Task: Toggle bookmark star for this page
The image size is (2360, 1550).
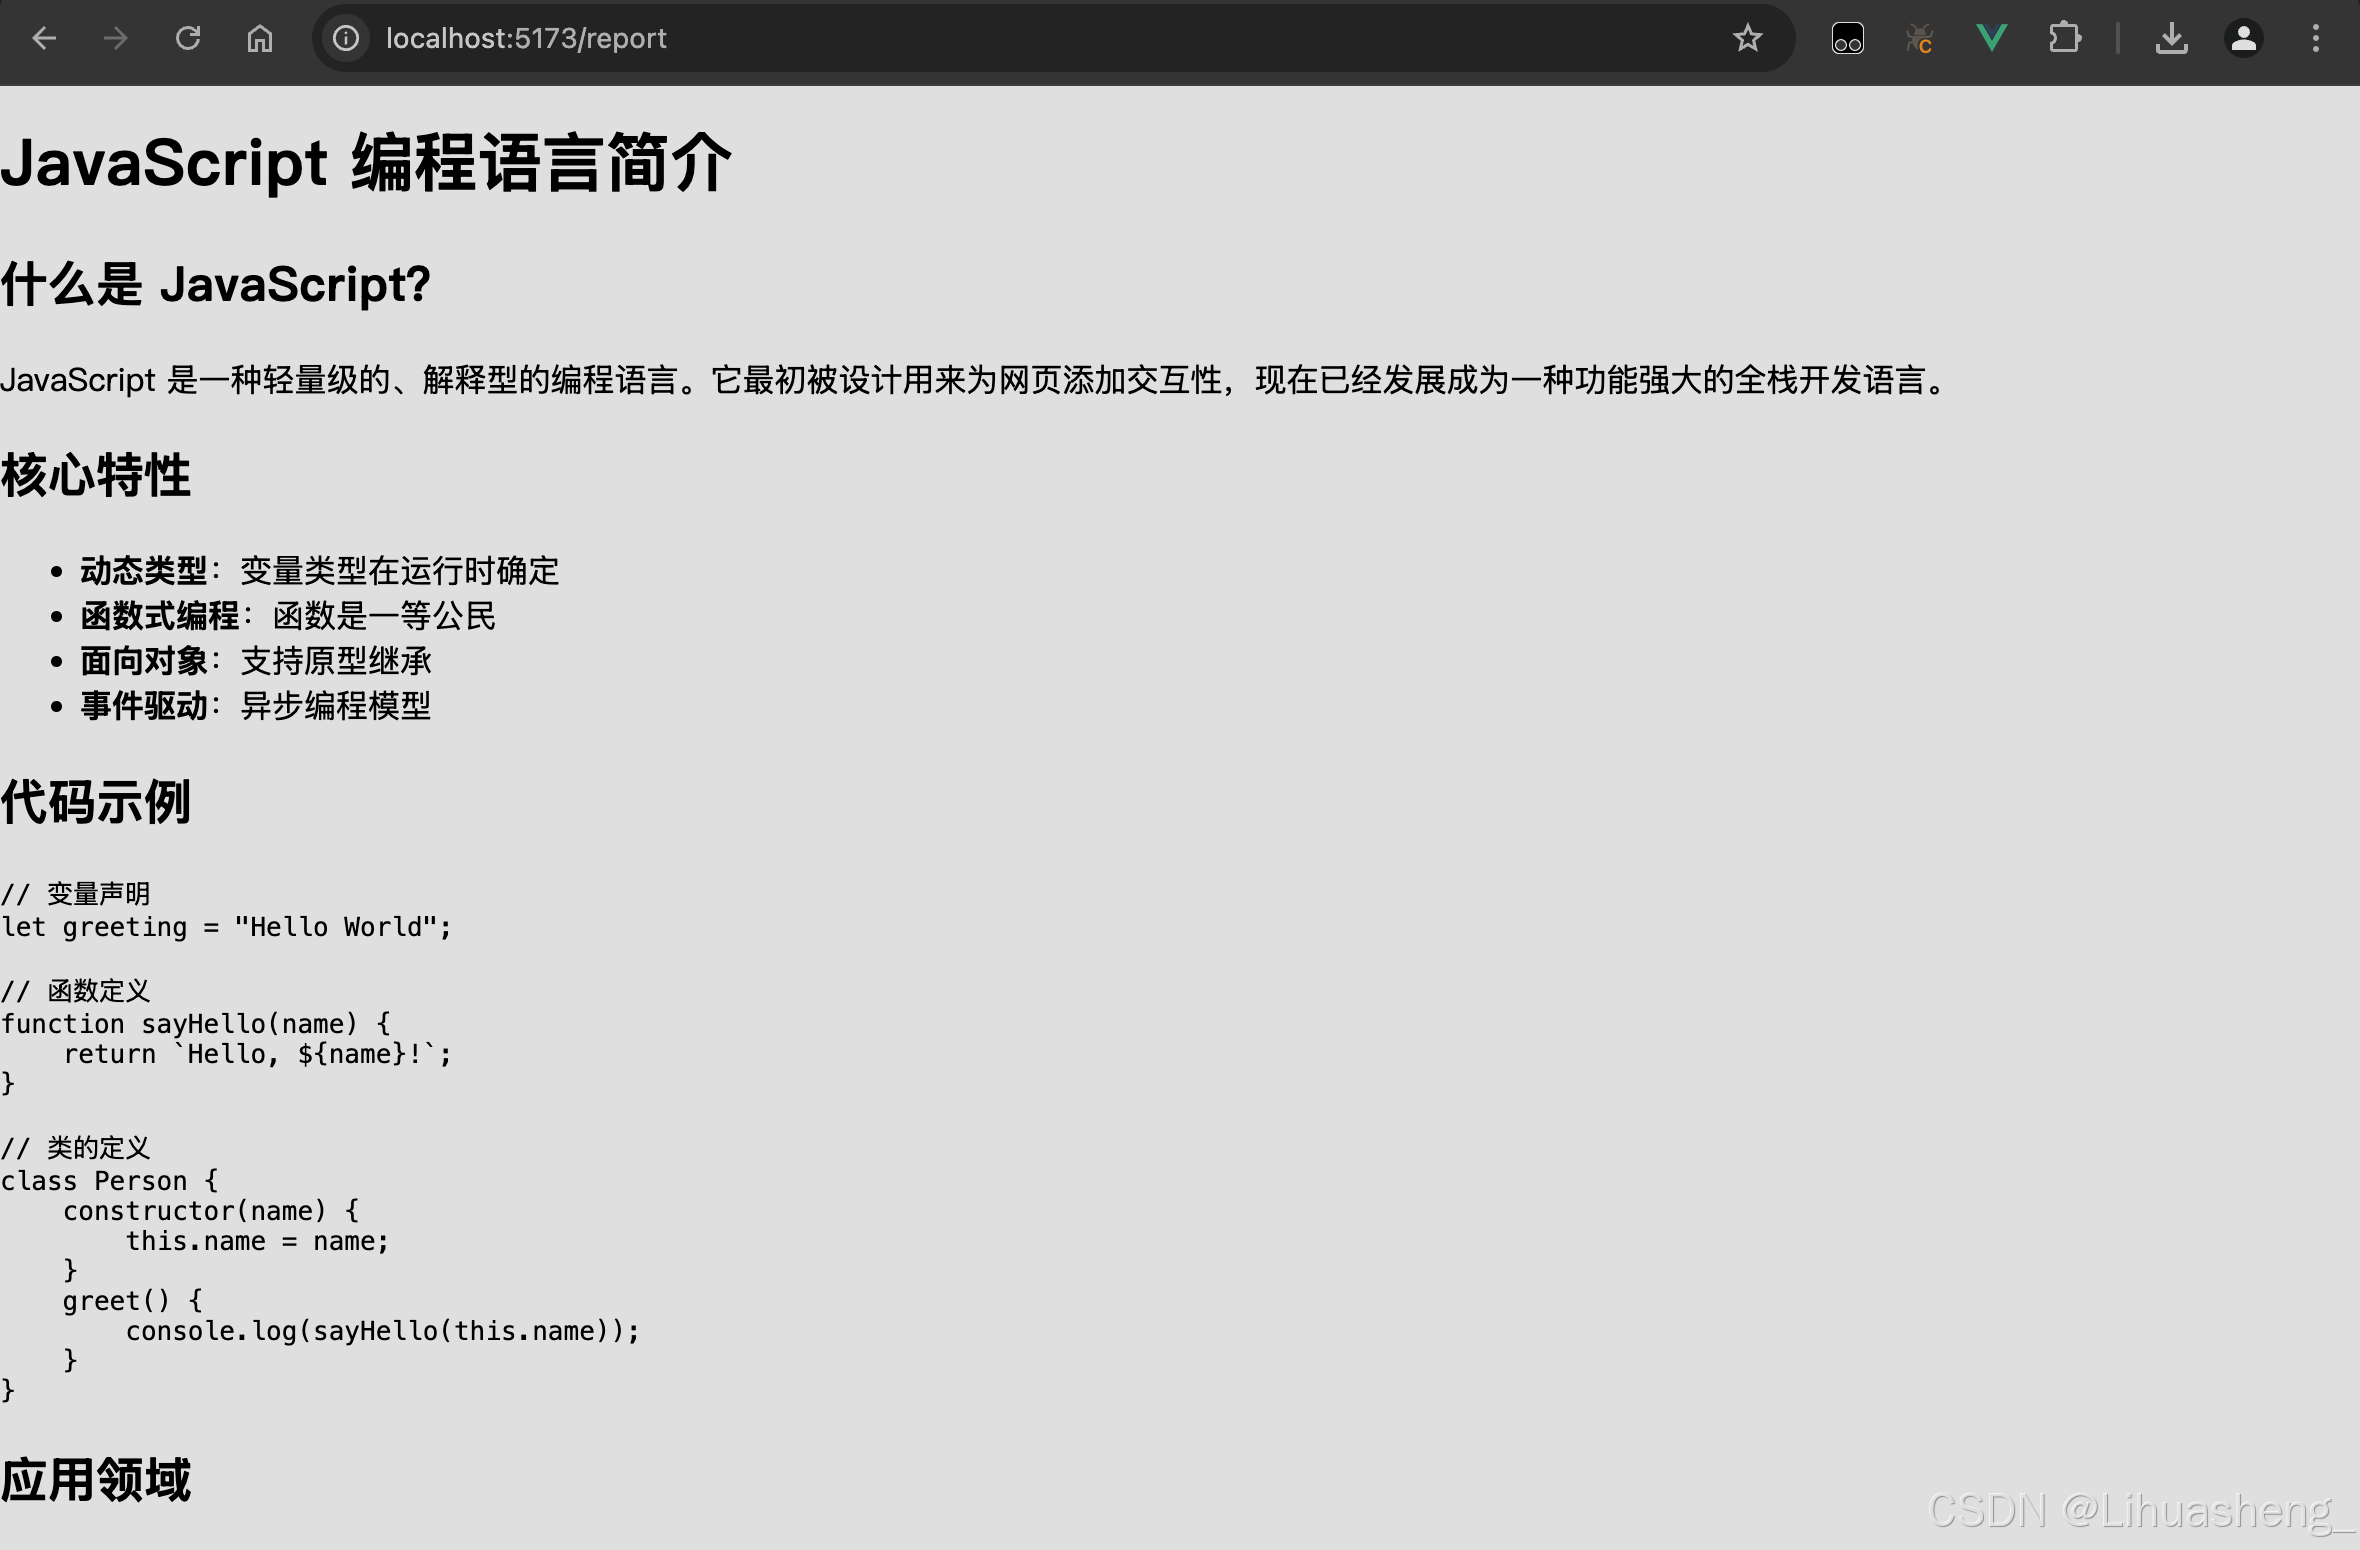Action: (x=1747, y=38)
